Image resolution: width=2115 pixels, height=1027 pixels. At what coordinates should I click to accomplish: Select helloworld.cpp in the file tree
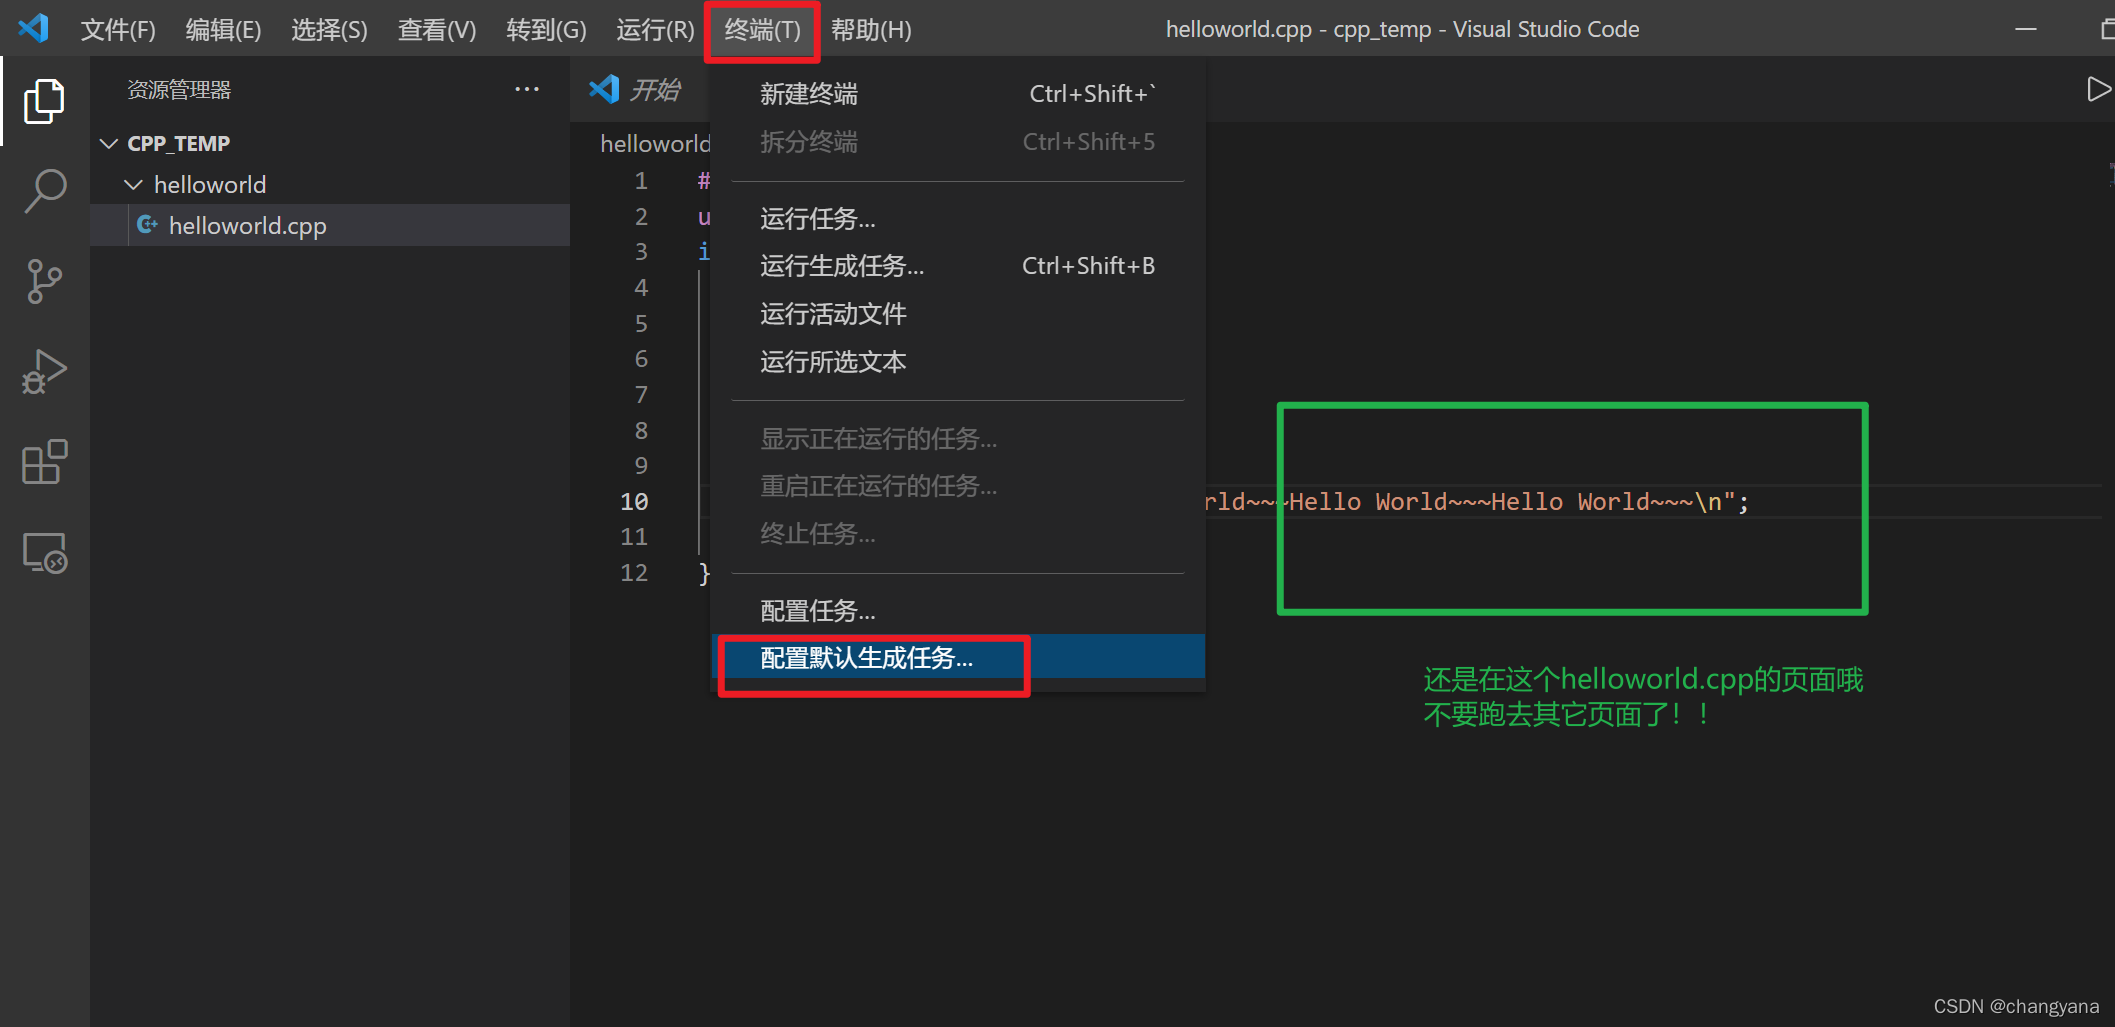(330, 225)
